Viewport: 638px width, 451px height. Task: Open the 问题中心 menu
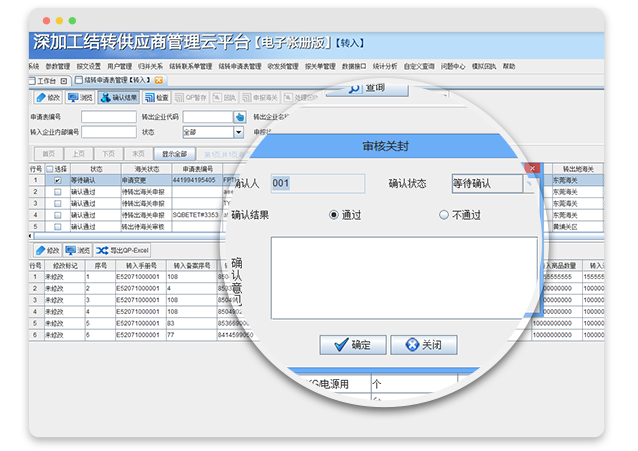point(453,66)
